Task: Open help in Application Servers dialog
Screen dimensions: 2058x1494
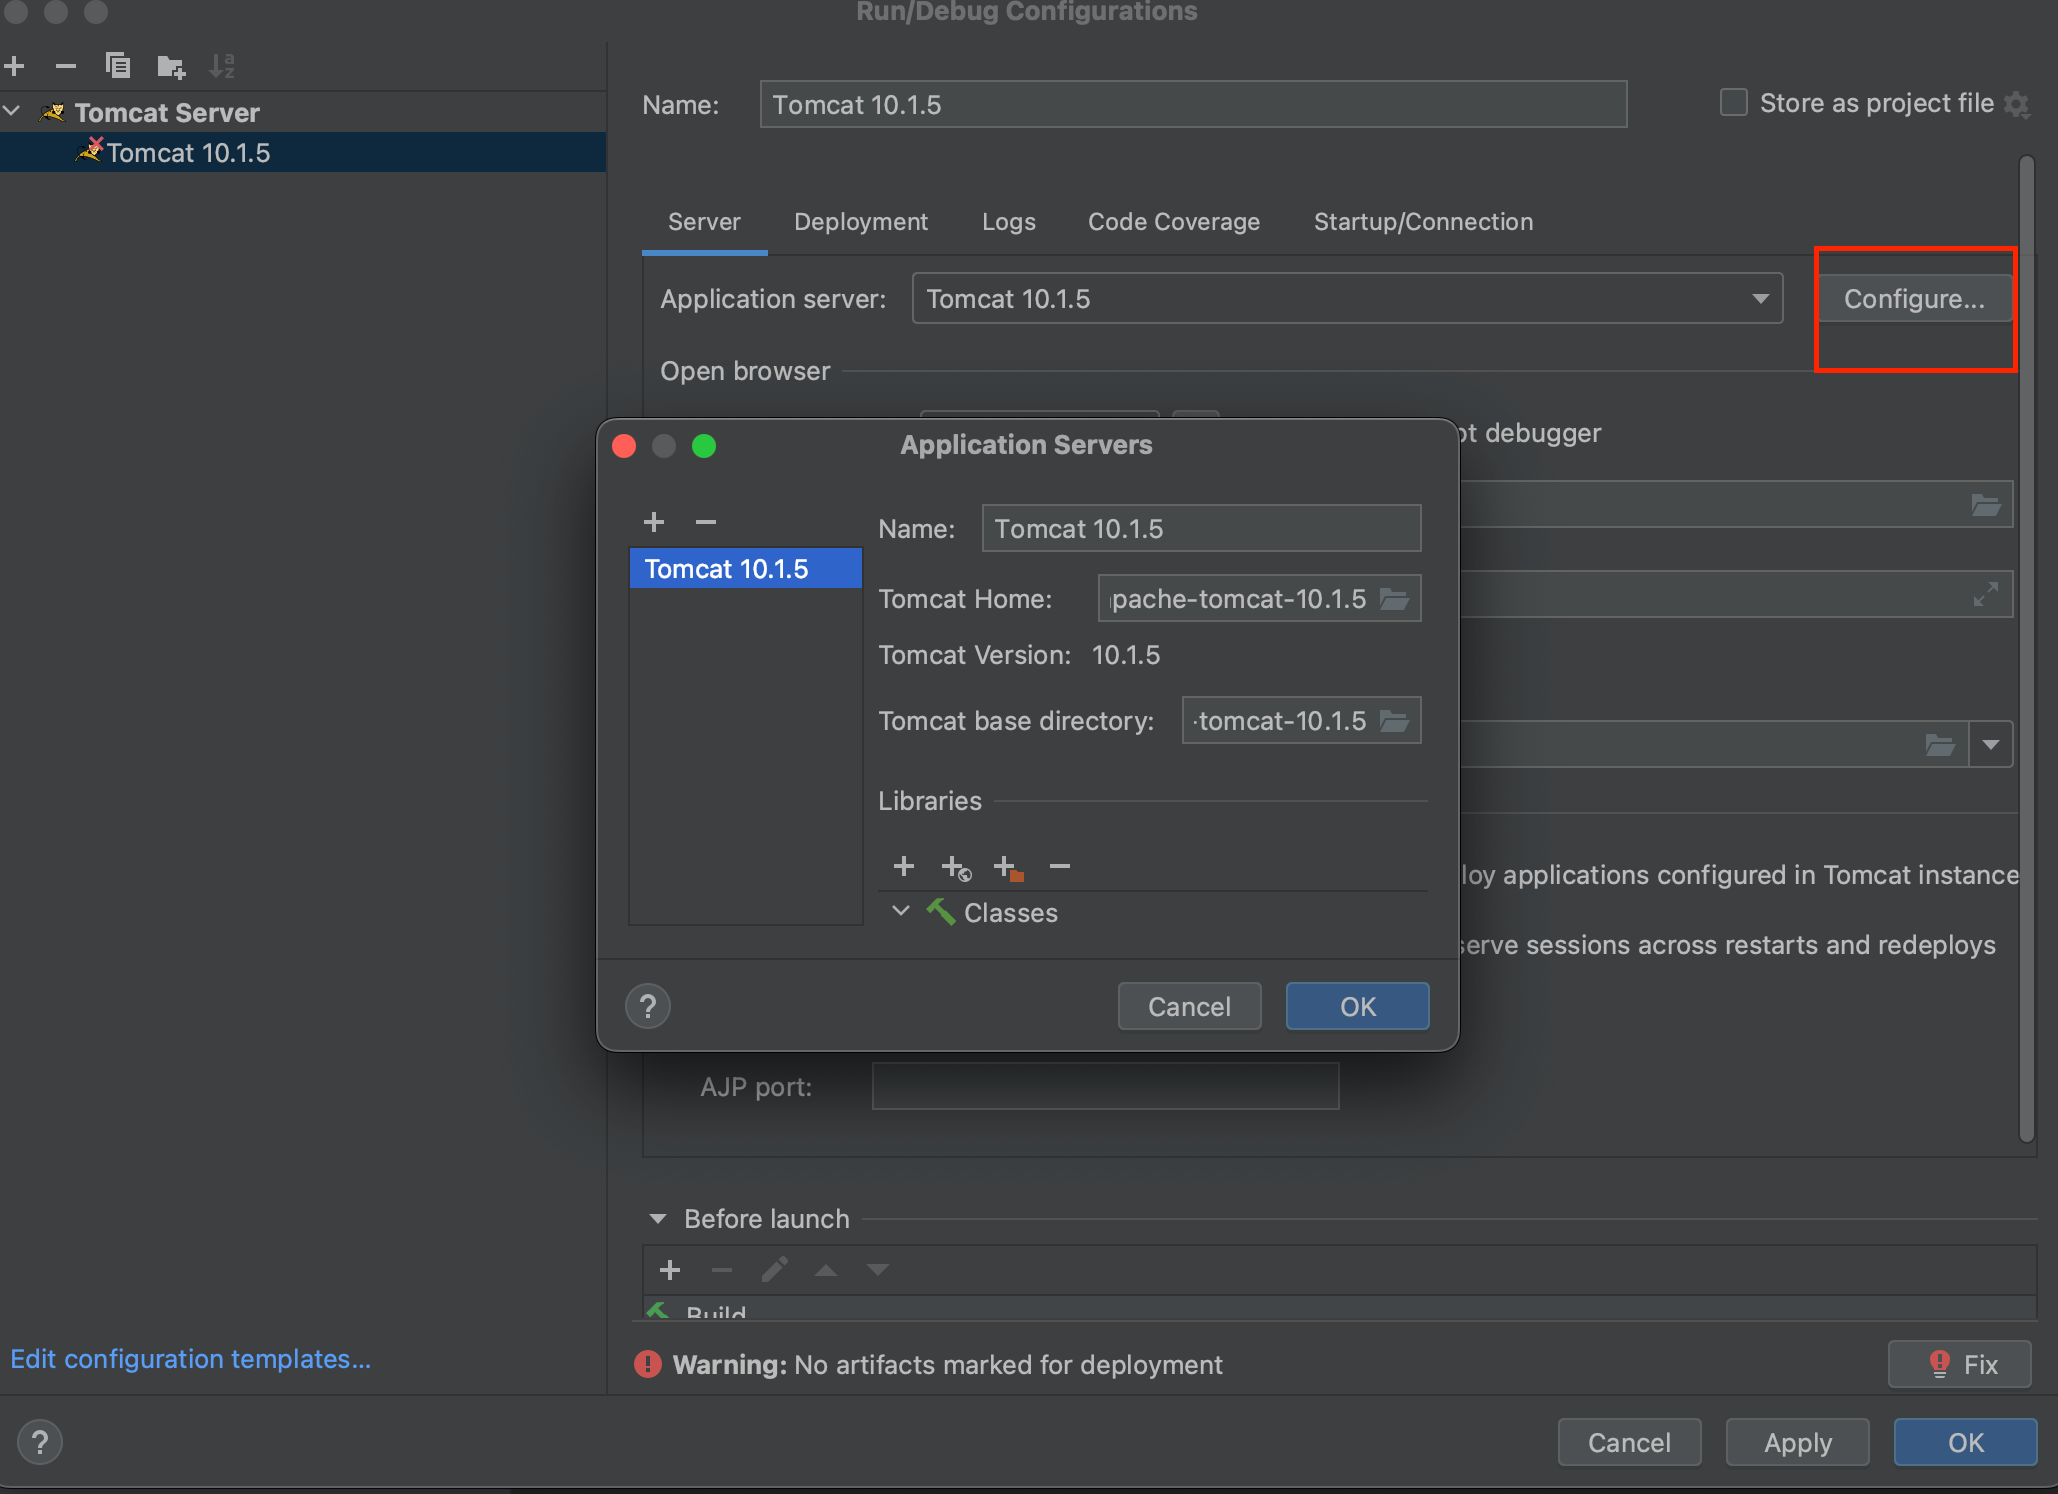Action: click(648, 1006)
